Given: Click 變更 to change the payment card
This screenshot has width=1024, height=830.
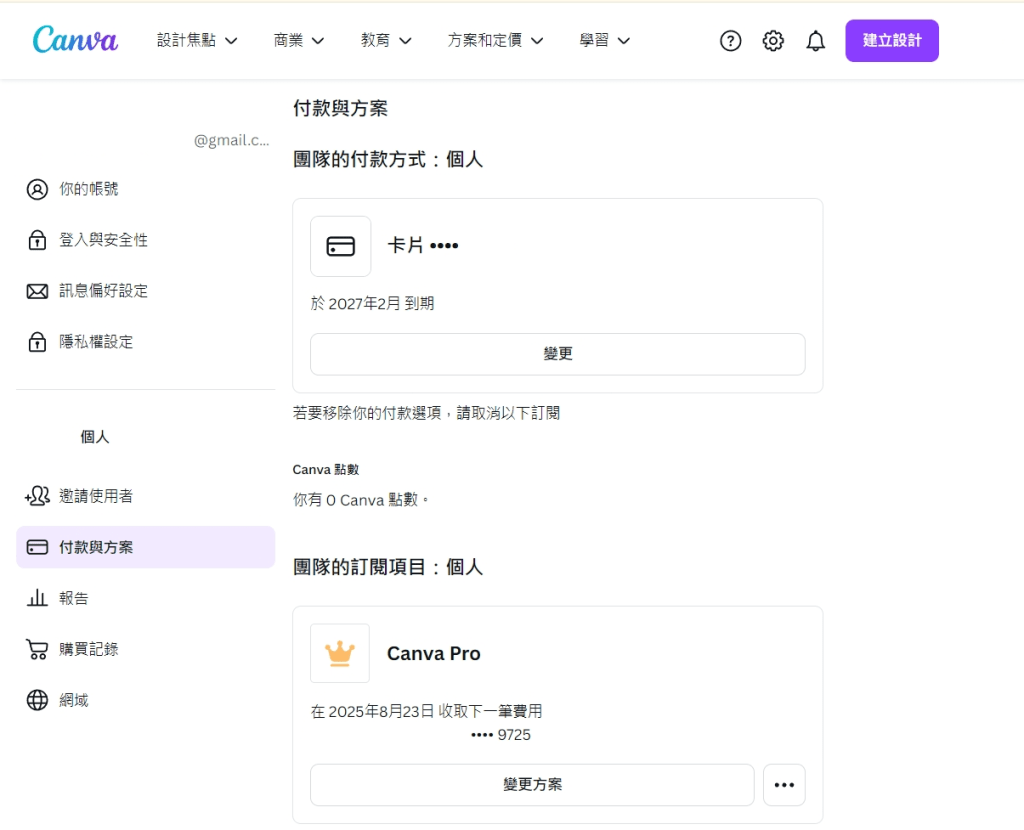Looking at the screenshot, I should coord(557,354).
